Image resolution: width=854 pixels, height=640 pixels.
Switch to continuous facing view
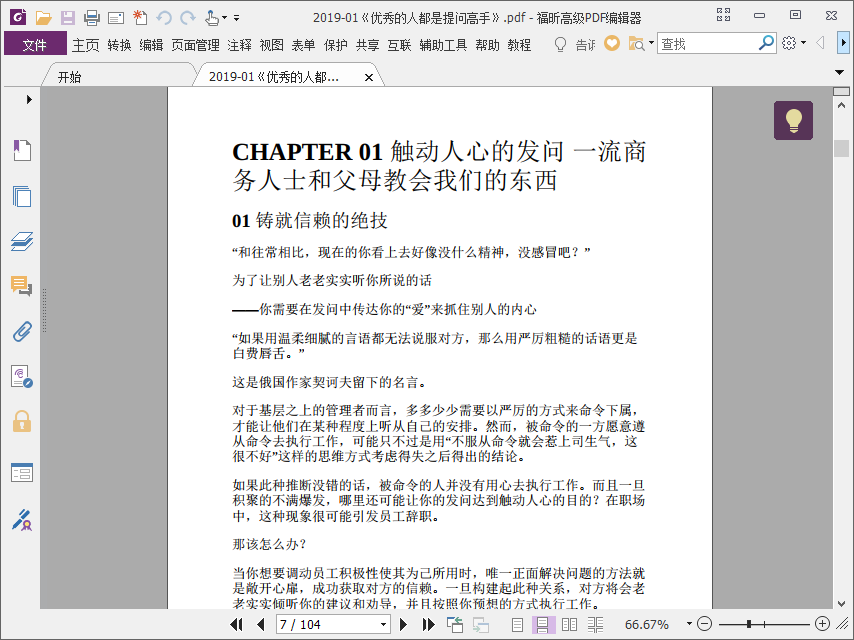(x=595, y=625)
